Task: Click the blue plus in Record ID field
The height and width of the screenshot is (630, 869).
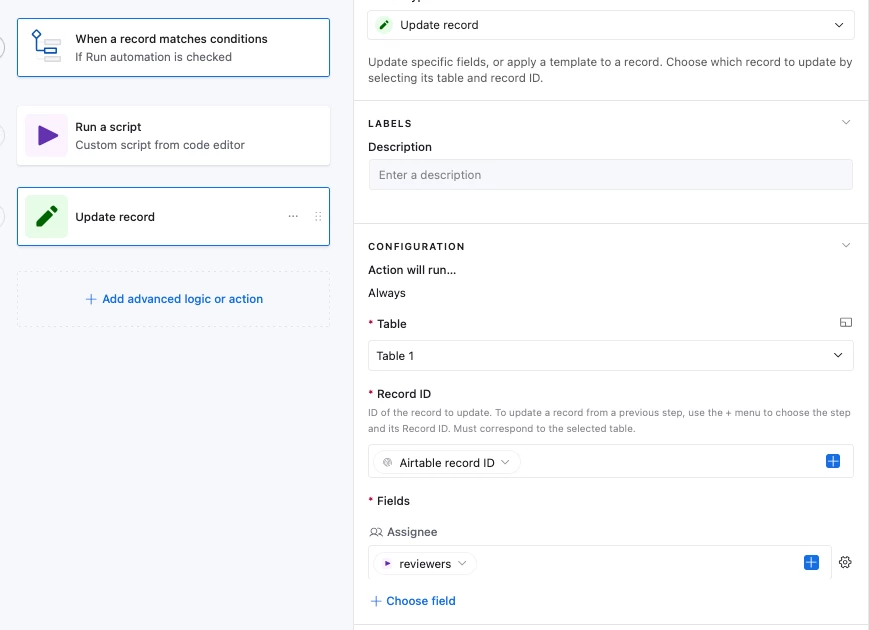Action: 833,462
